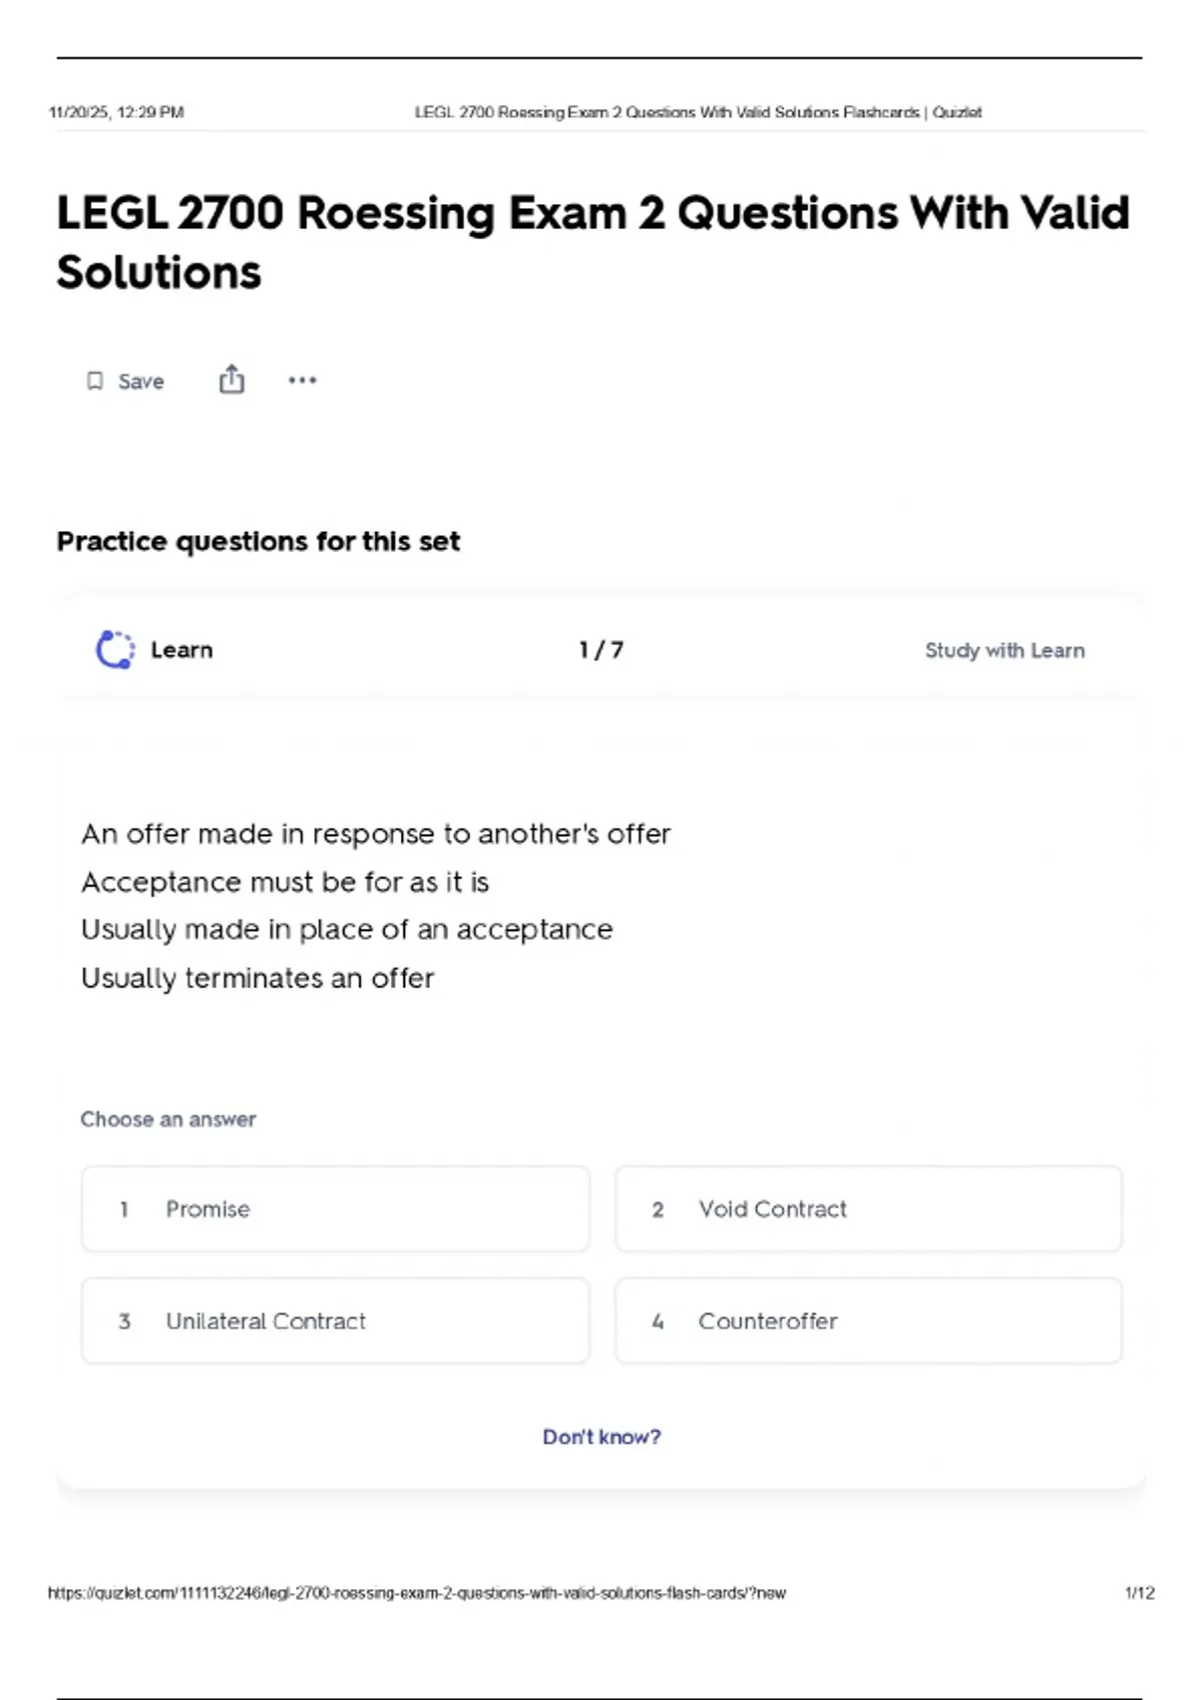Choose the Unilateral Contract answer
The width and height of the screenshot is (1200, 1700).
[x=335, y=1321]
